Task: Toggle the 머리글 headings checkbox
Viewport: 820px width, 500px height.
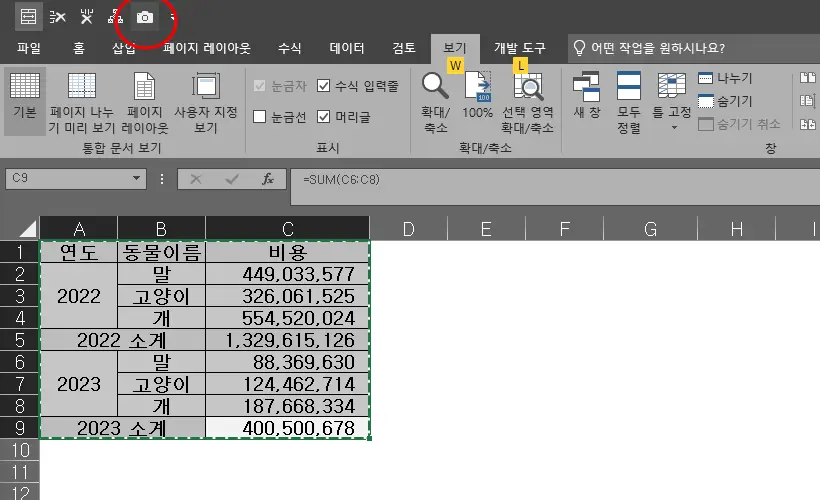Action: point(324,117)
